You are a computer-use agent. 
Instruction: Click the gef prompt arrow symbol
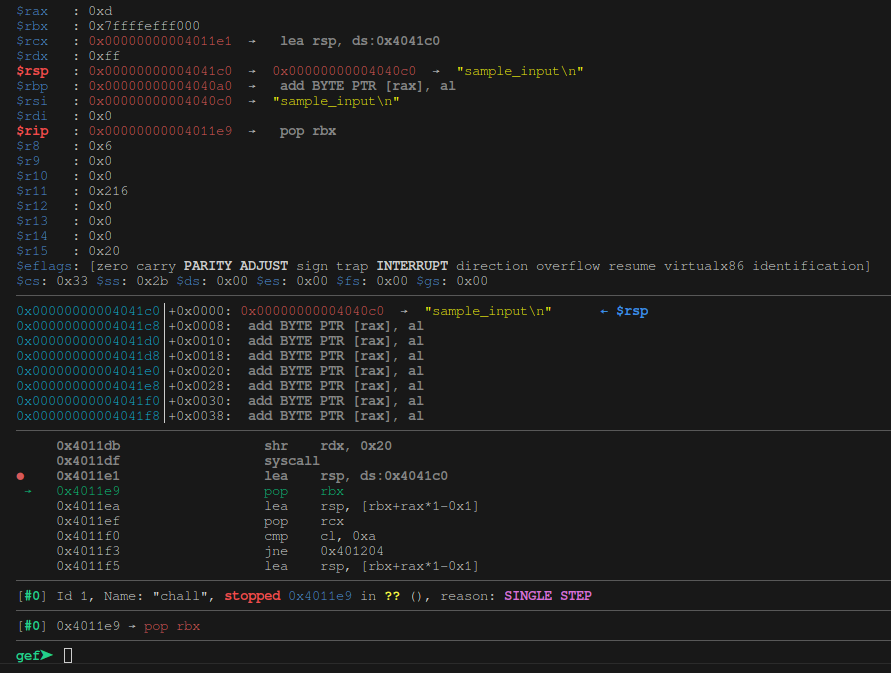tap(47, 656)
